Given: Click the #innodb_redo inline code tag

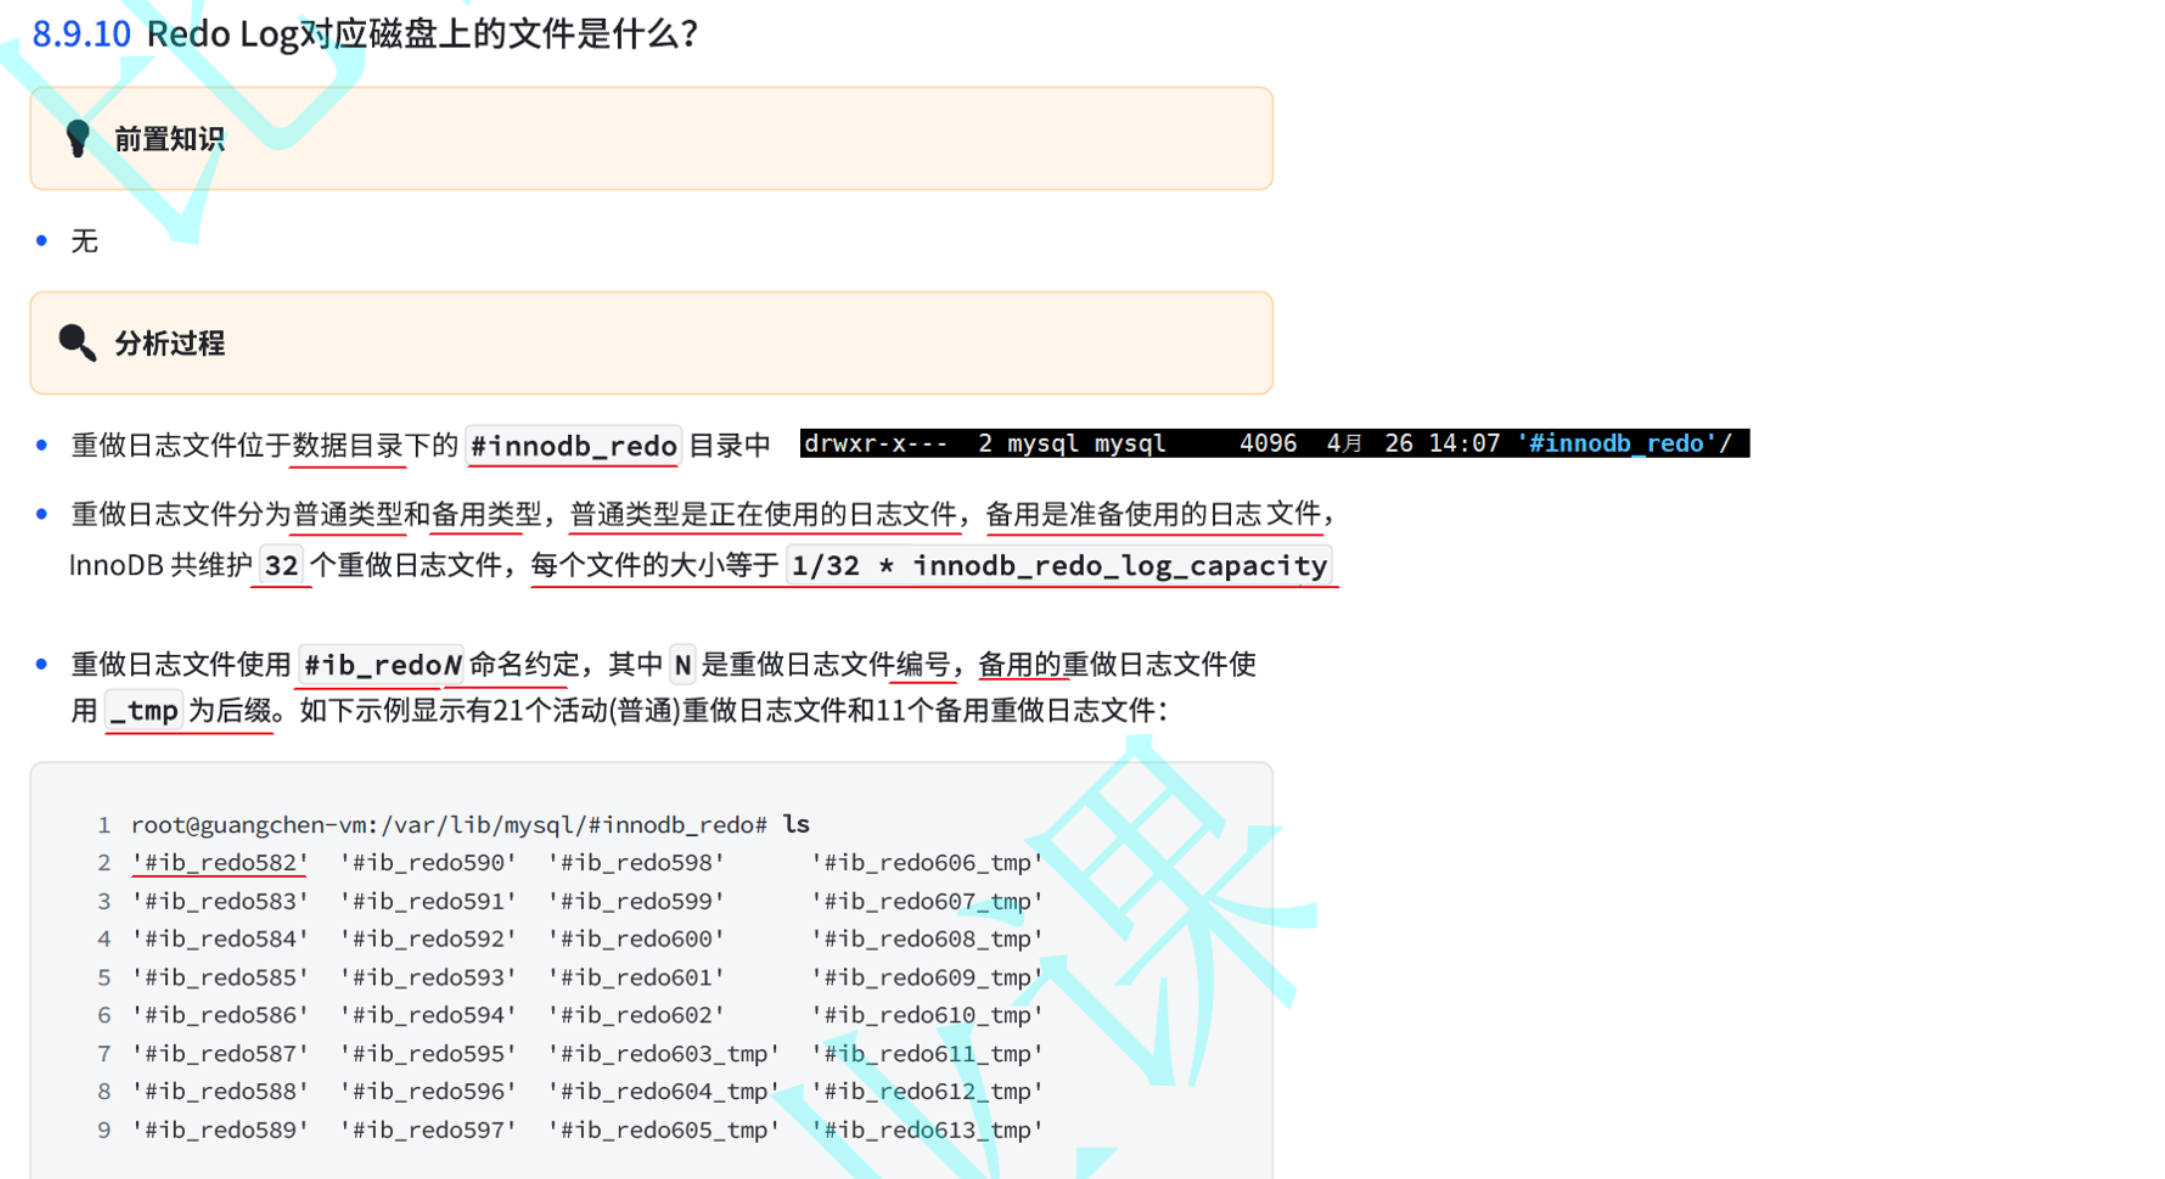Looking at the screenshot, I should click(573, 445).
